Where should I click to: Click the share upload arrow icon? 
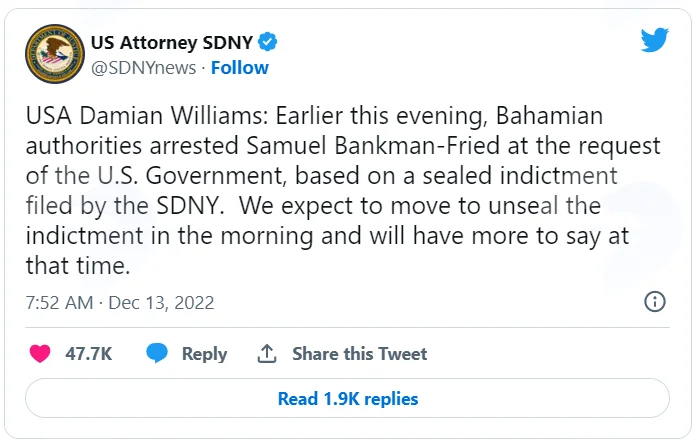tap(267, 354)
